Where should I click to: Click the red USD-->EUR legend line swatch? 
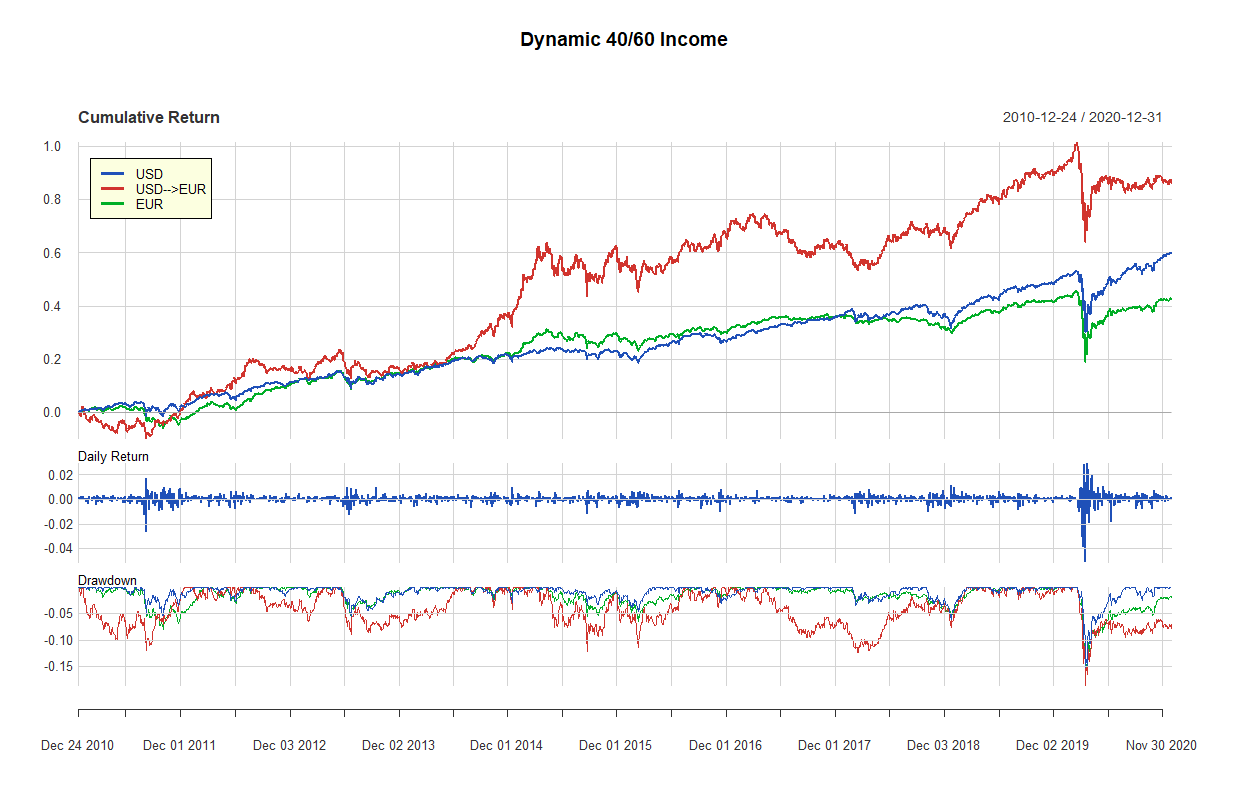point(112,189)
